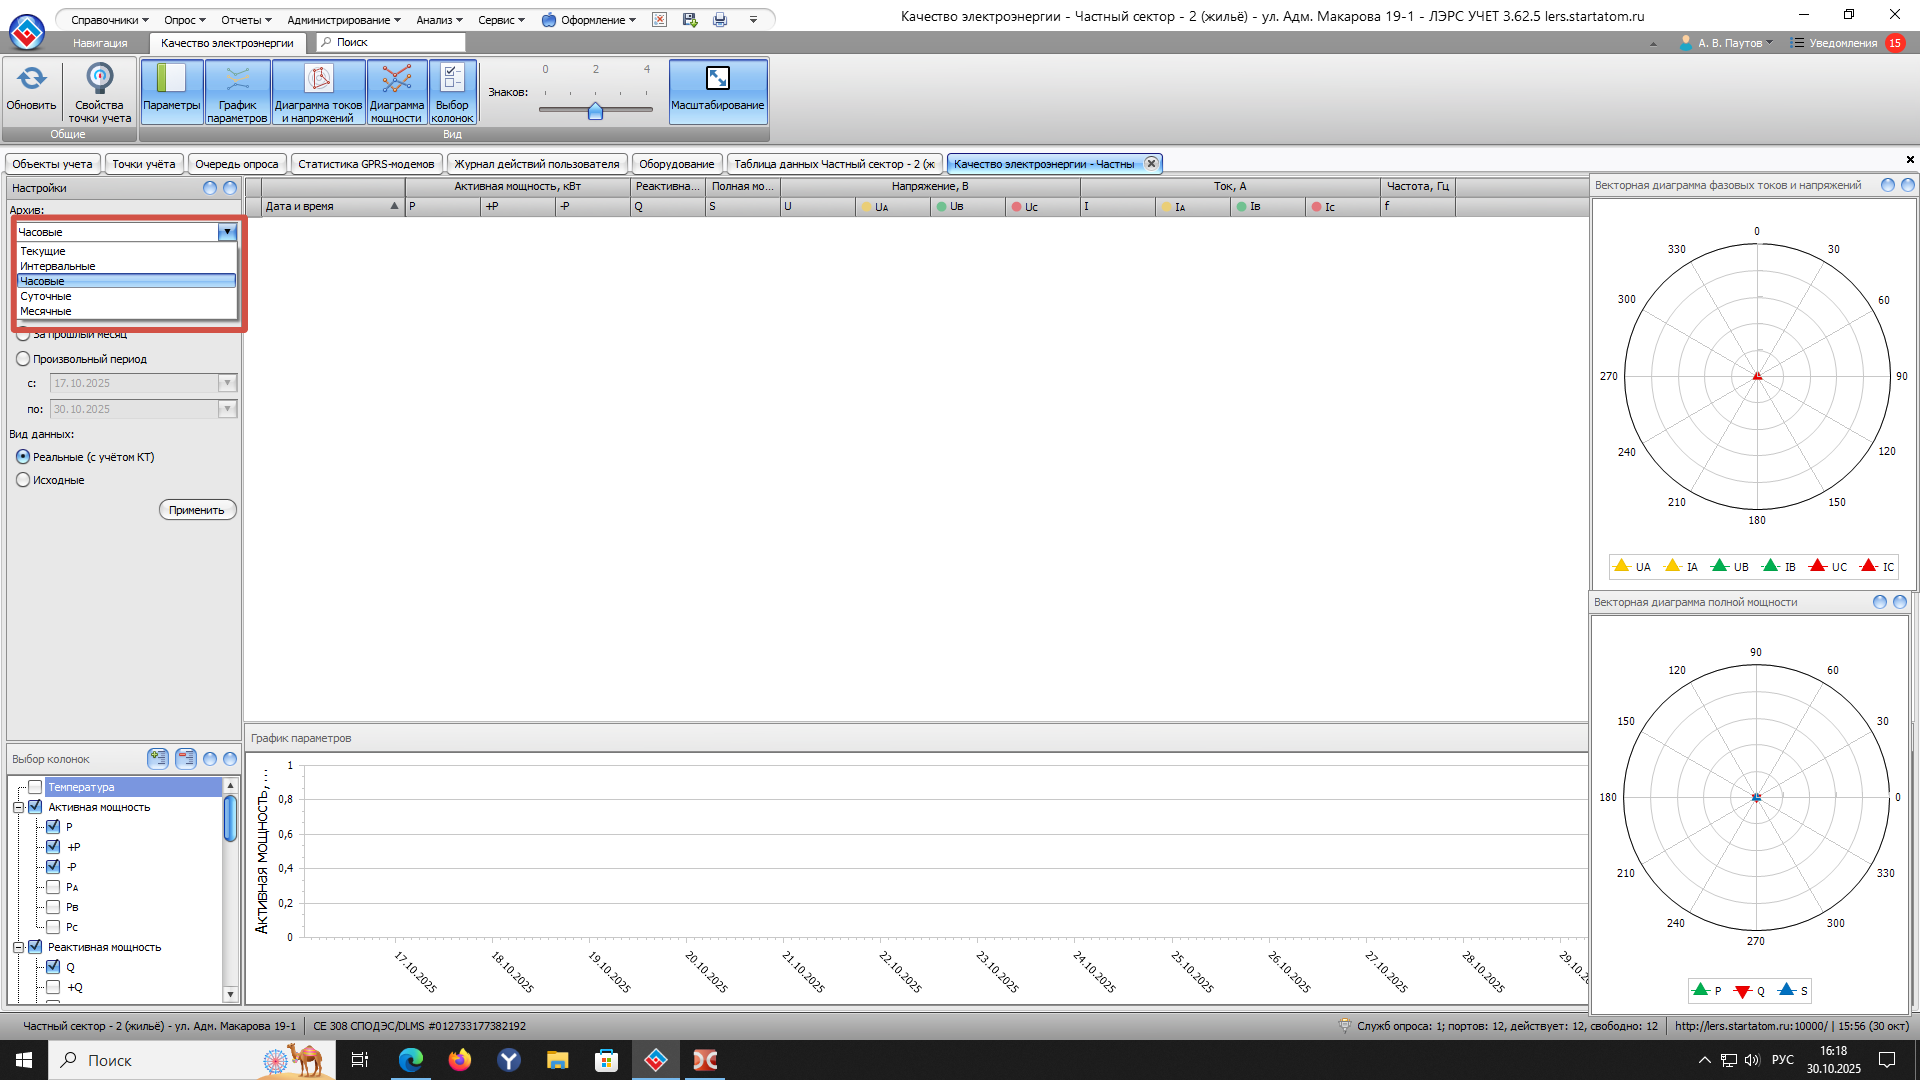Image resolution: width=1920 pixels, height=1080 pixels.
Task: Click the Обновить refresh icon
Action: coord(31,80)
